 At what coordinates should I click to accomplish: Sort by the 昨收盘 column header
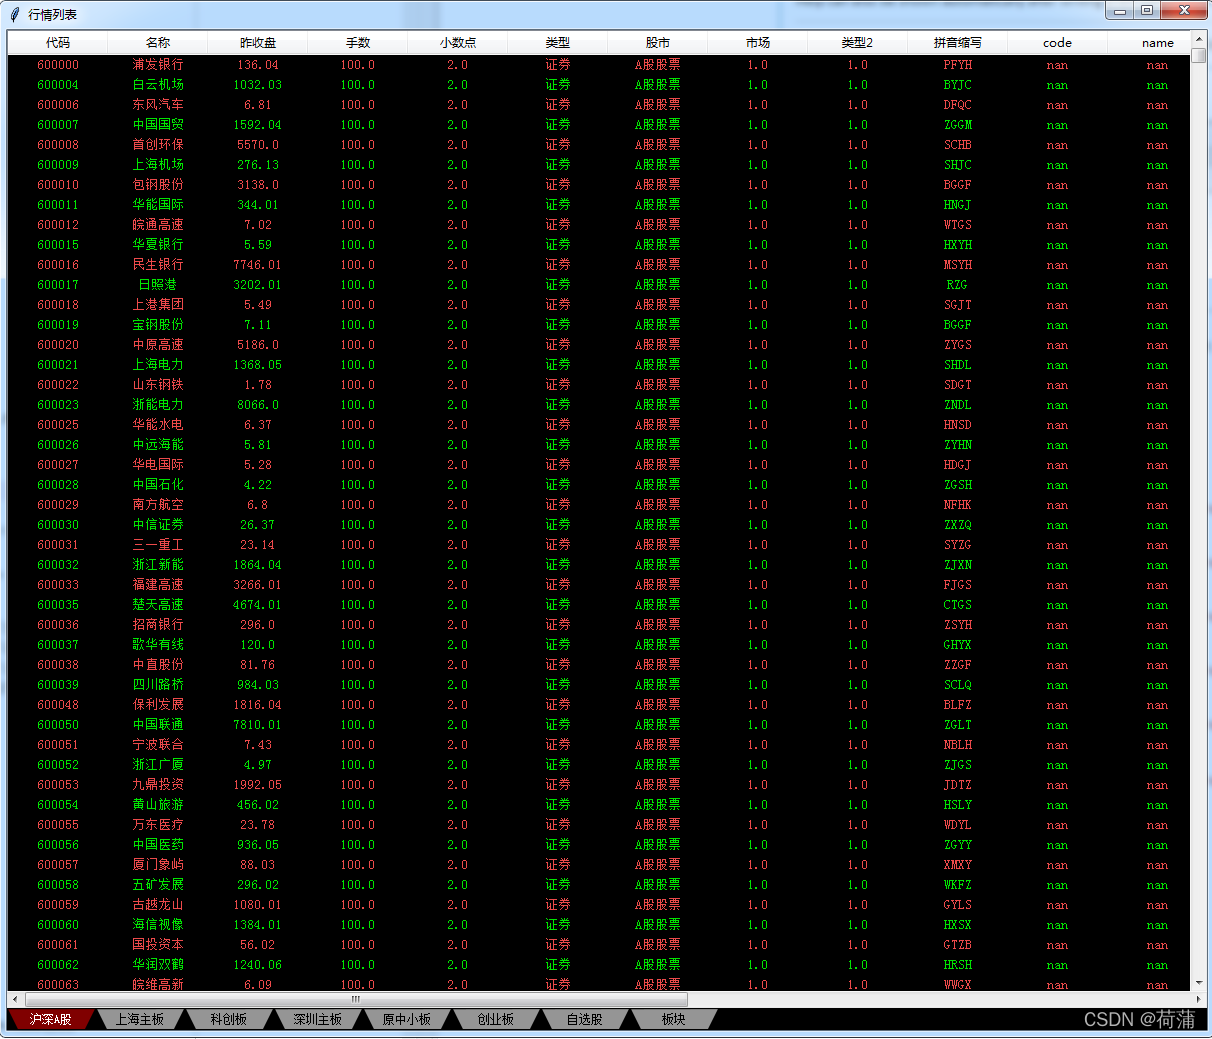(x=258, y=43)
